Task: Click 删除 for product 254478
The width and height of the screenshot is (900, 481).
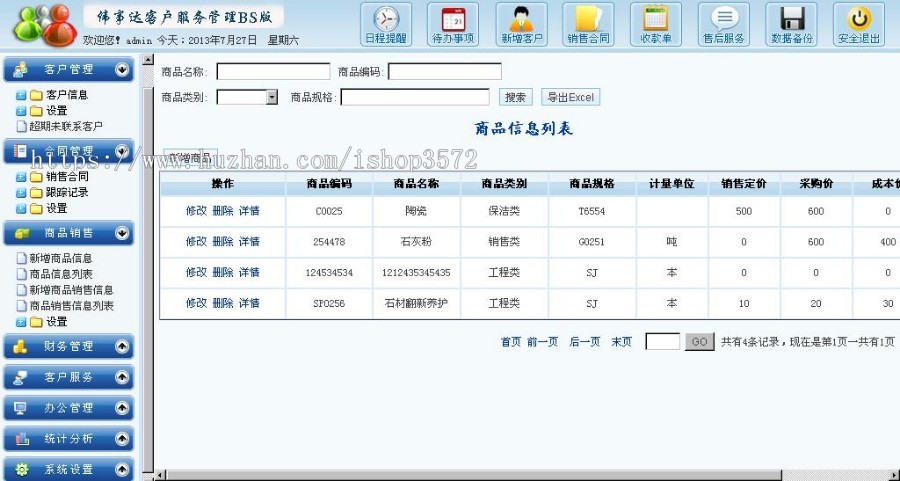Action: click(x=223, y=242)
